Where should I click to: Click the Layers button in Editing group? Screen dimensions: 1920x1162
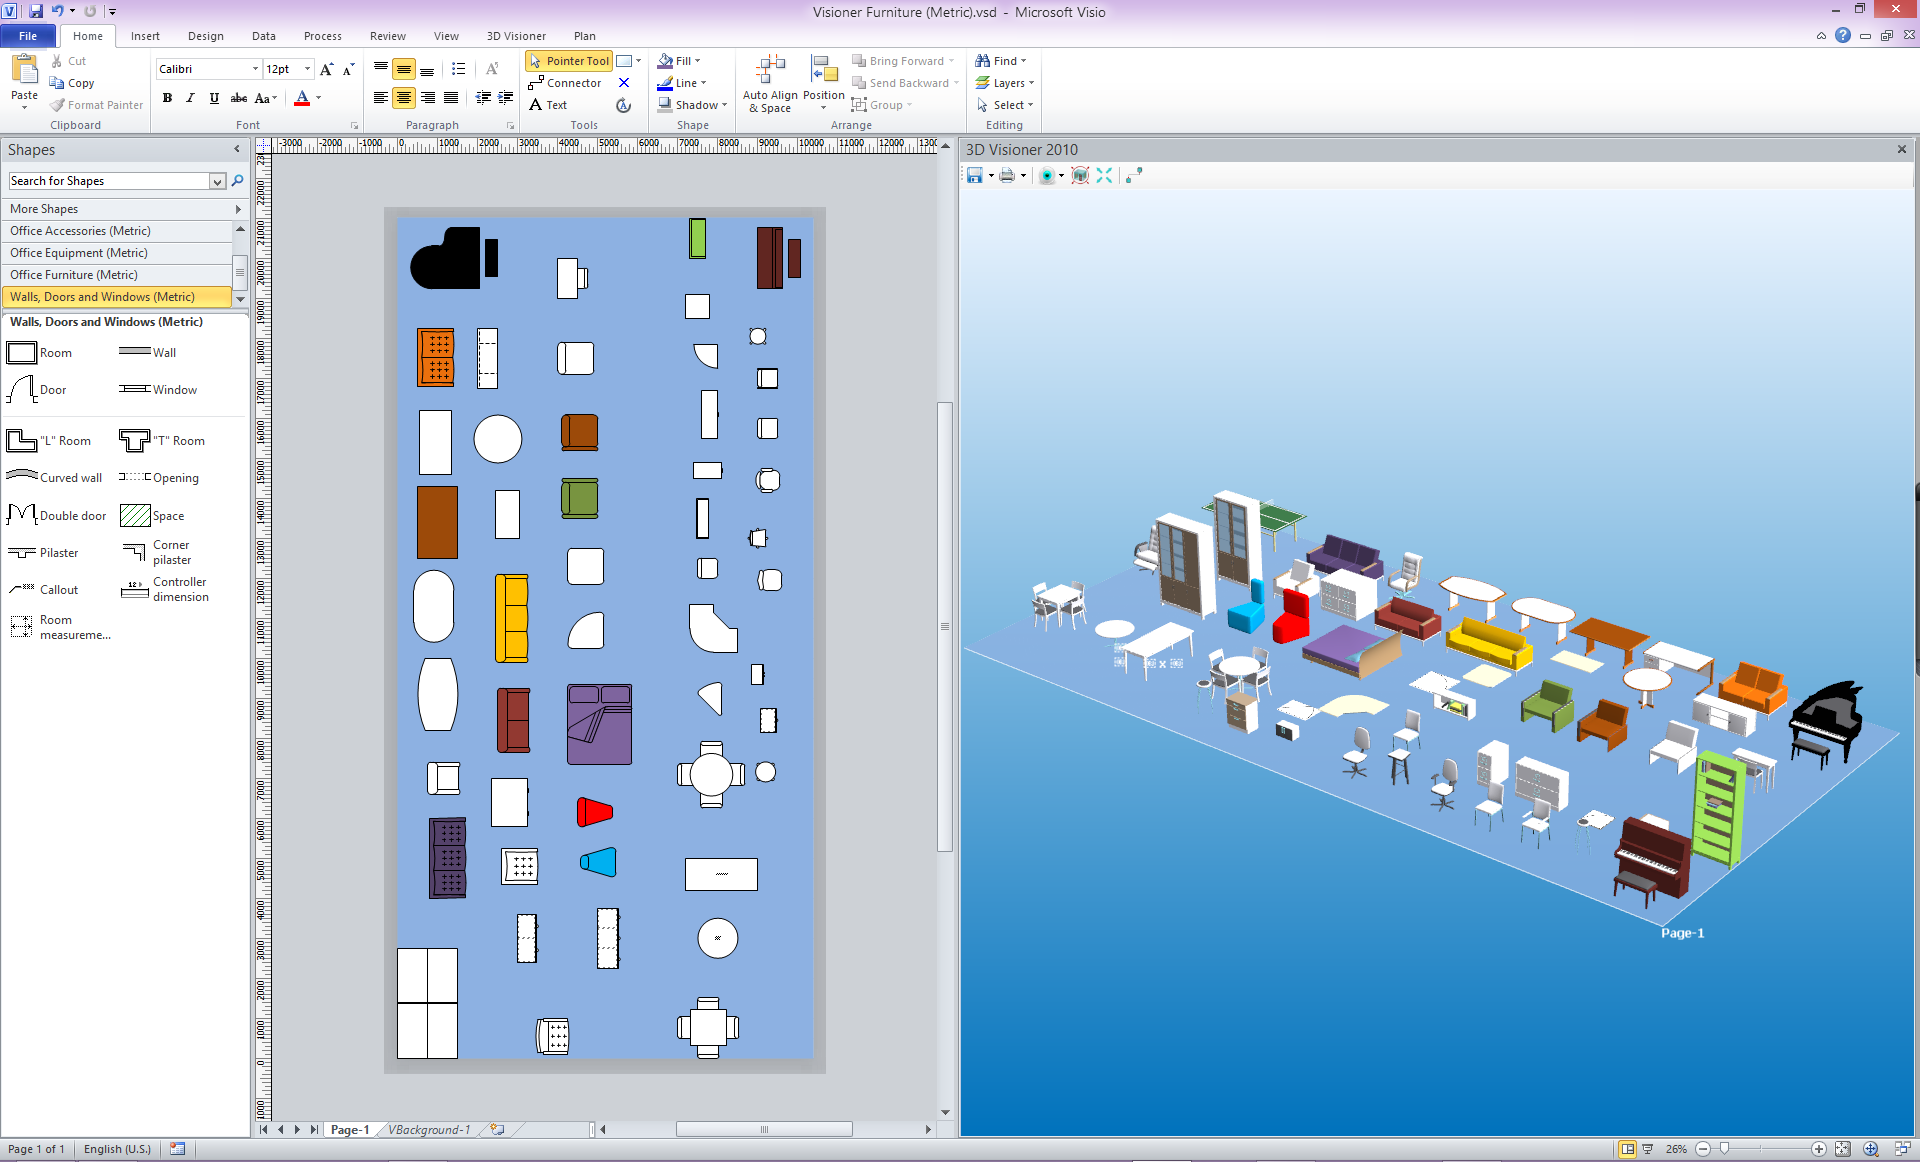[1005, 83]
